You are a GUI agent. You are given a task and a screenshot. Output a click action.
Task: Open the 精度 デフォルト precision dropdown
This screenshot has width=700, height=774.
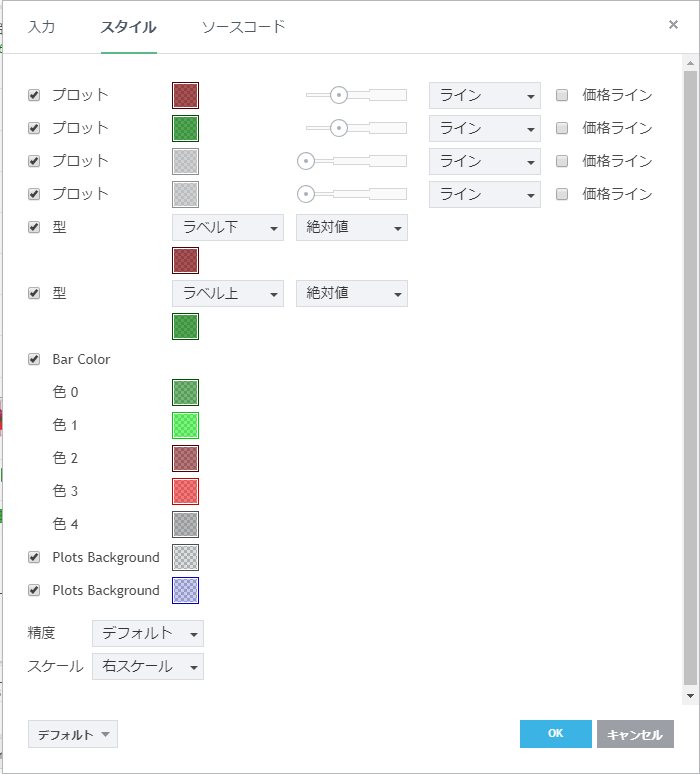tap(147, 633)
